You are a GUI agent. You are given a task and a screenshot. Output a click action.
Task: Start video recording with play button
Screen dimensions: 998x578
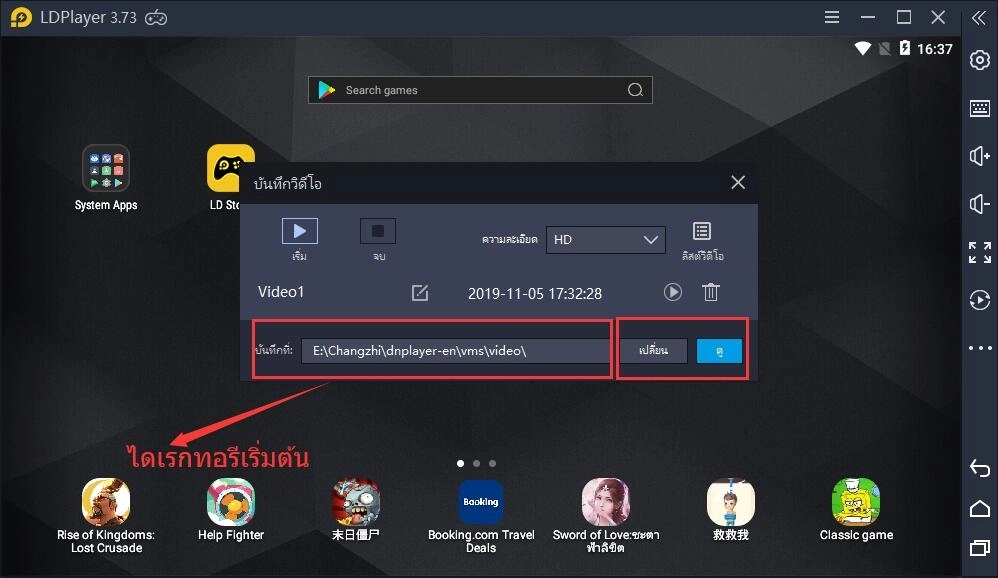(300, 231)
